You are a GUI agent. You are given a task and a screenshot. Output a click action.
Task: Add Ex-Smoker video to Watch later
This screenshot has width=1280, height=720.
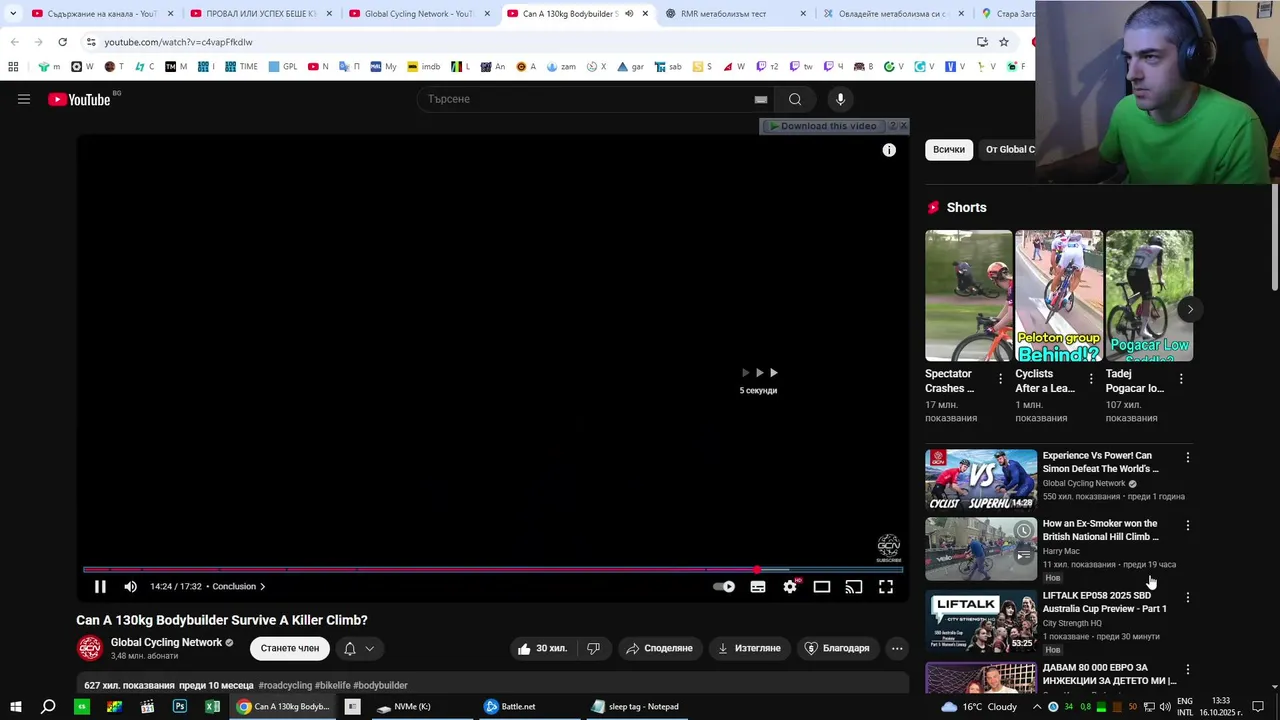point(1023,531)
